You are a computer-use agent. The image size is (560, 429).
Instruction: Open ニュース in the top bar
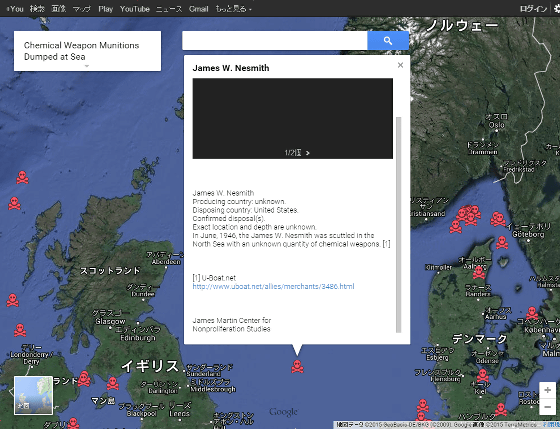tap(169, 9)
